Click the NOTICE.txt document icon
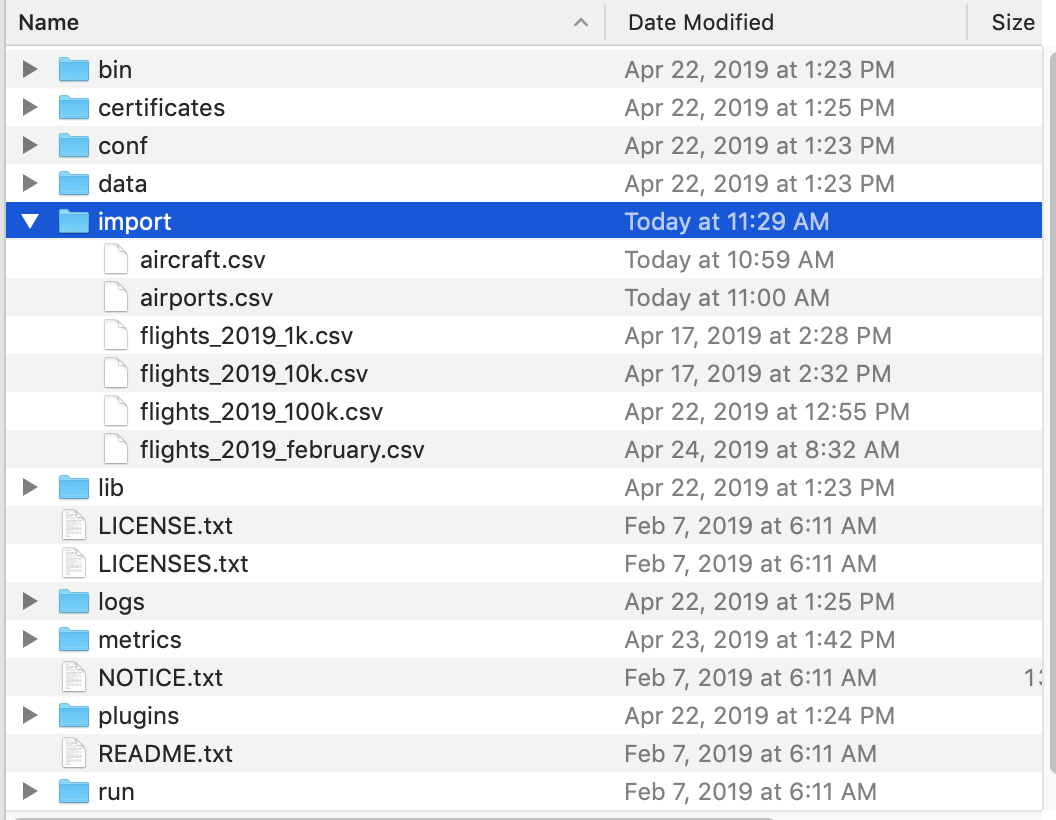The width and height of the screenshot is (1056, 820). (74, 678)
